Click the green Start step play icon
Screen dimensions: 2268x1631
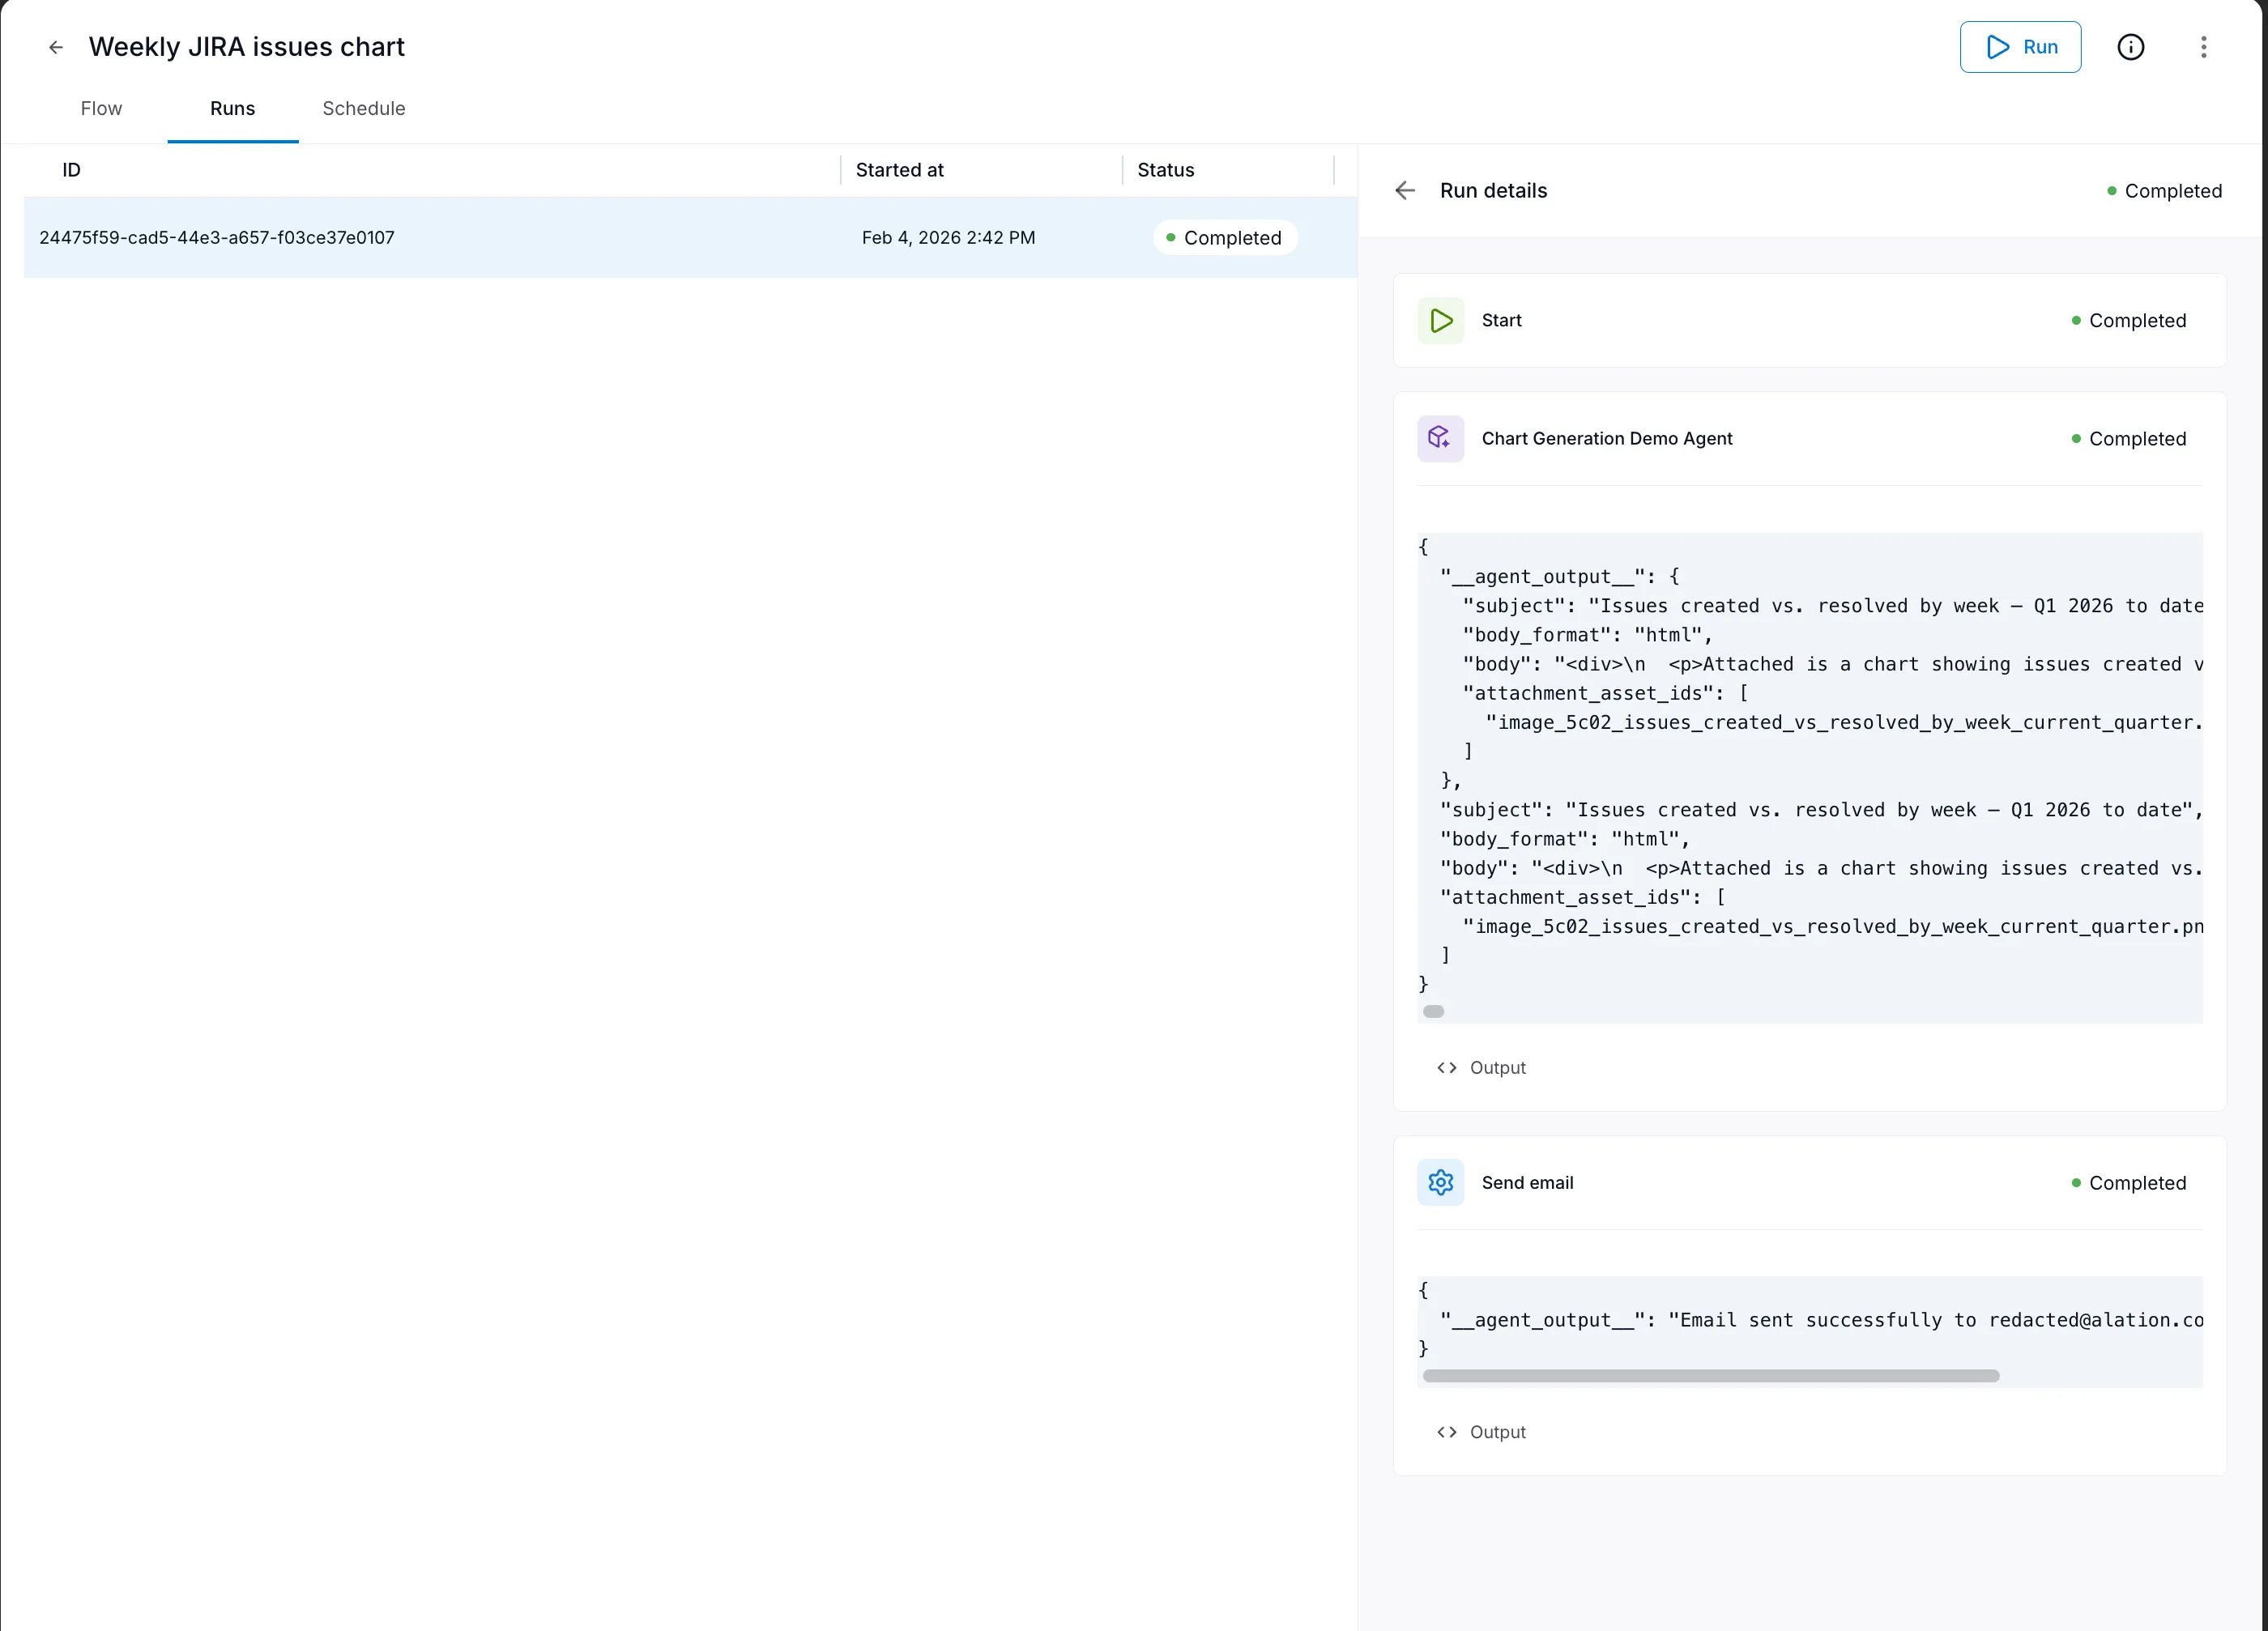1440,320
